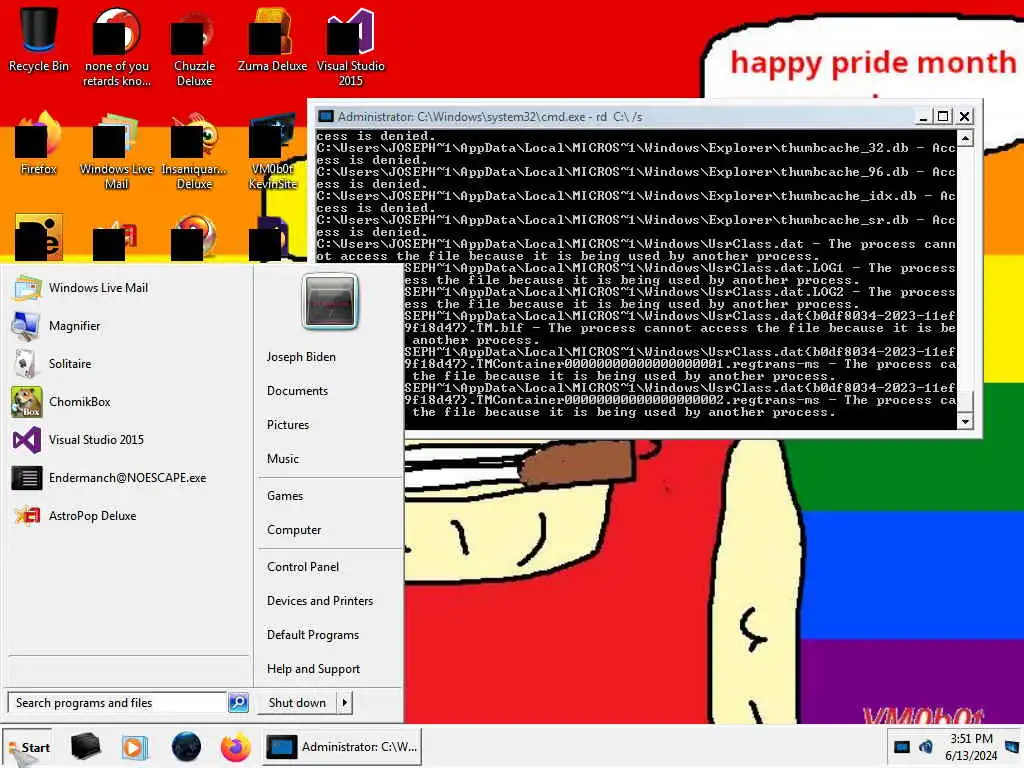Open Control Panel from Start menu
The image size is (1024, 768).
pos(303,567)
